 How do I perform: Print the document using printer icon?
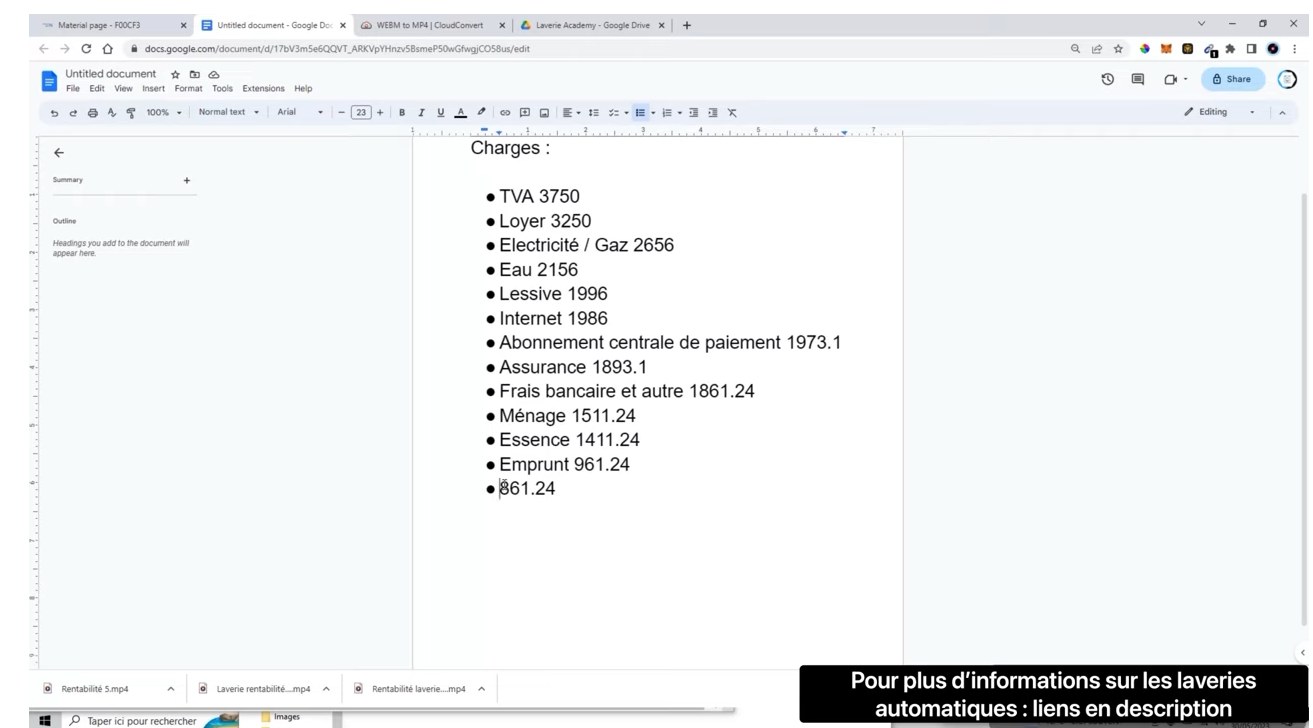[x=92, y=113]
